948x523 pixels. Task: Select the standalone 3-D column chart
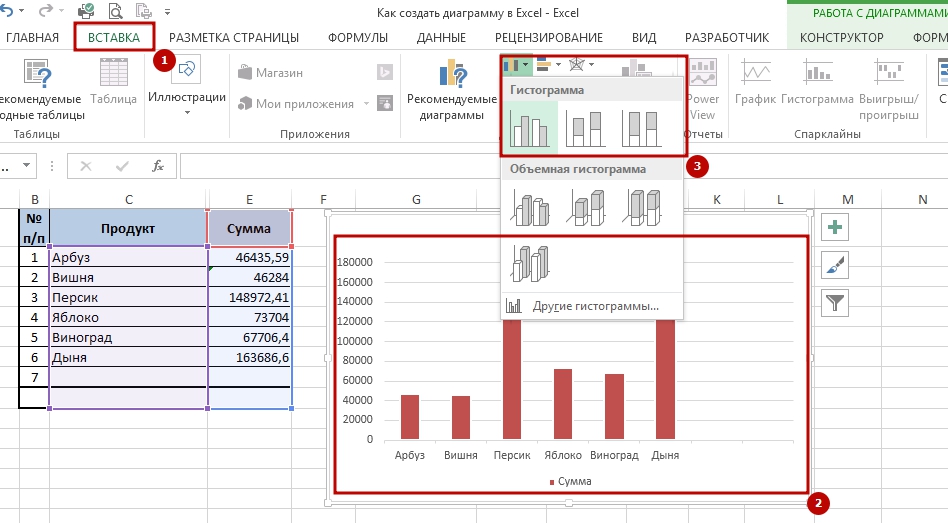530,262
